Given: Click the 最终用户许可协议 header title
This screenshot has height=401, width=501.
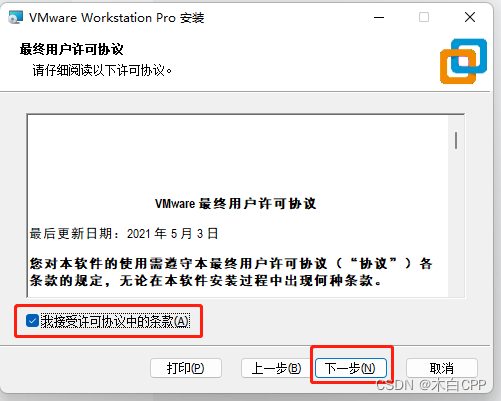Looking at the screenshot, I should tap(72, 49).
